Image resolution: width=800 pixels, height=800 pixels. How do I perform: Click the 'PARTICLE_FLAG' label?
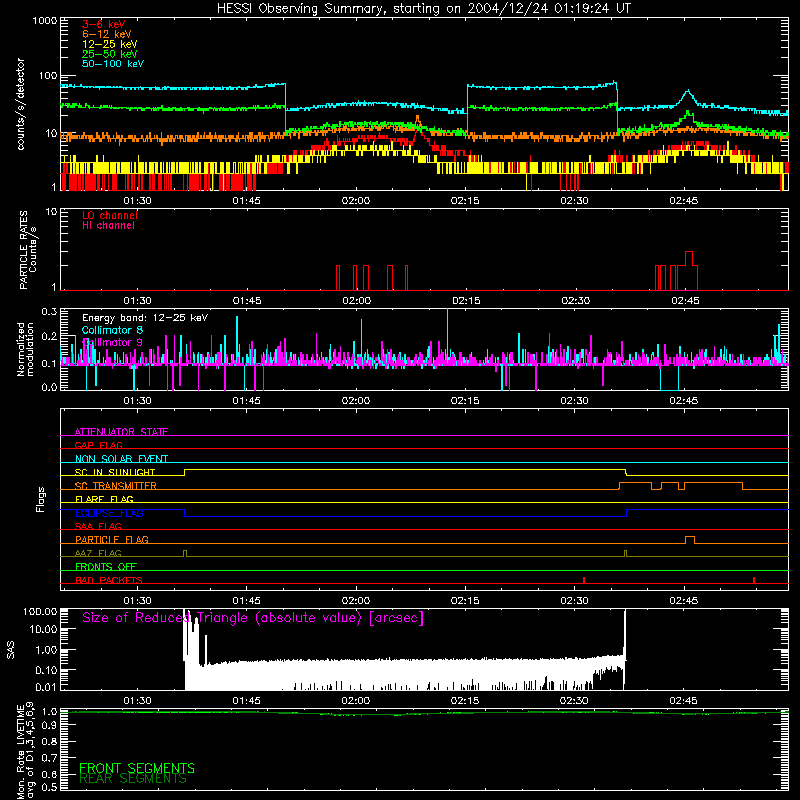coord(112,539)
